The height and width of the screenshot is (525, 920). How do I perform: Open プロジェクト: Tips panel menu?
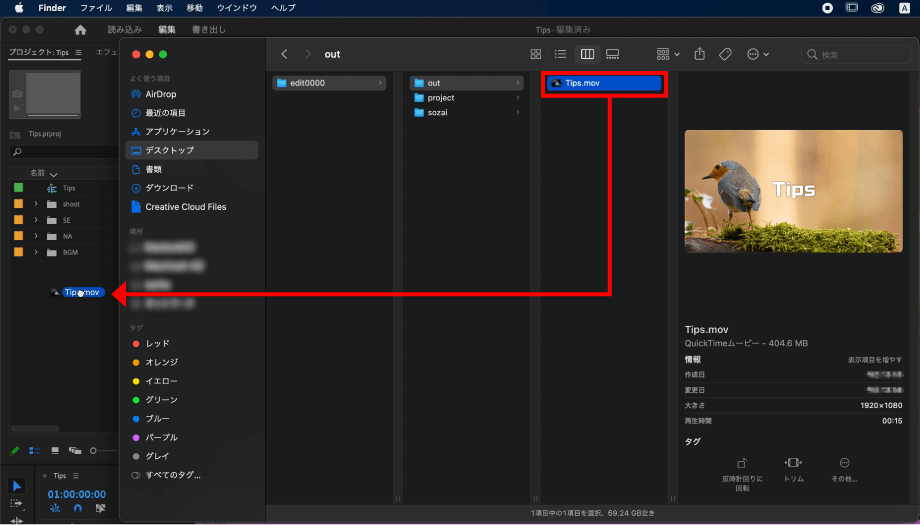tap(78, 52)
